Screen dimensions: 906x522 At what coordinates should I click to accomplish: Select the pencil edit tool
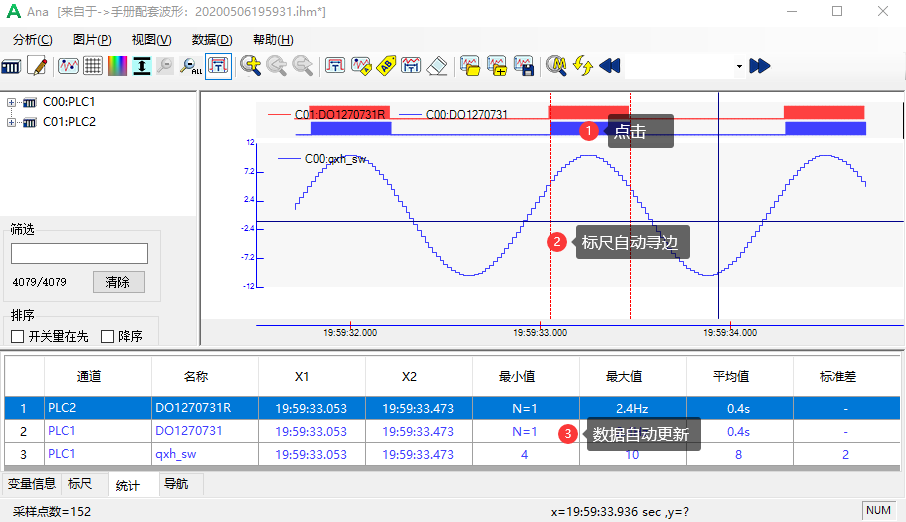pyautogui.click(x=38, y=66)
